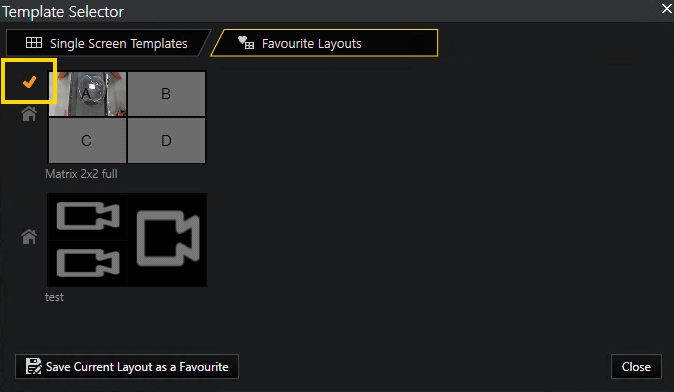
Task: Click the grid icon on Single Screen Templates
Action: (x=34, y=43)
